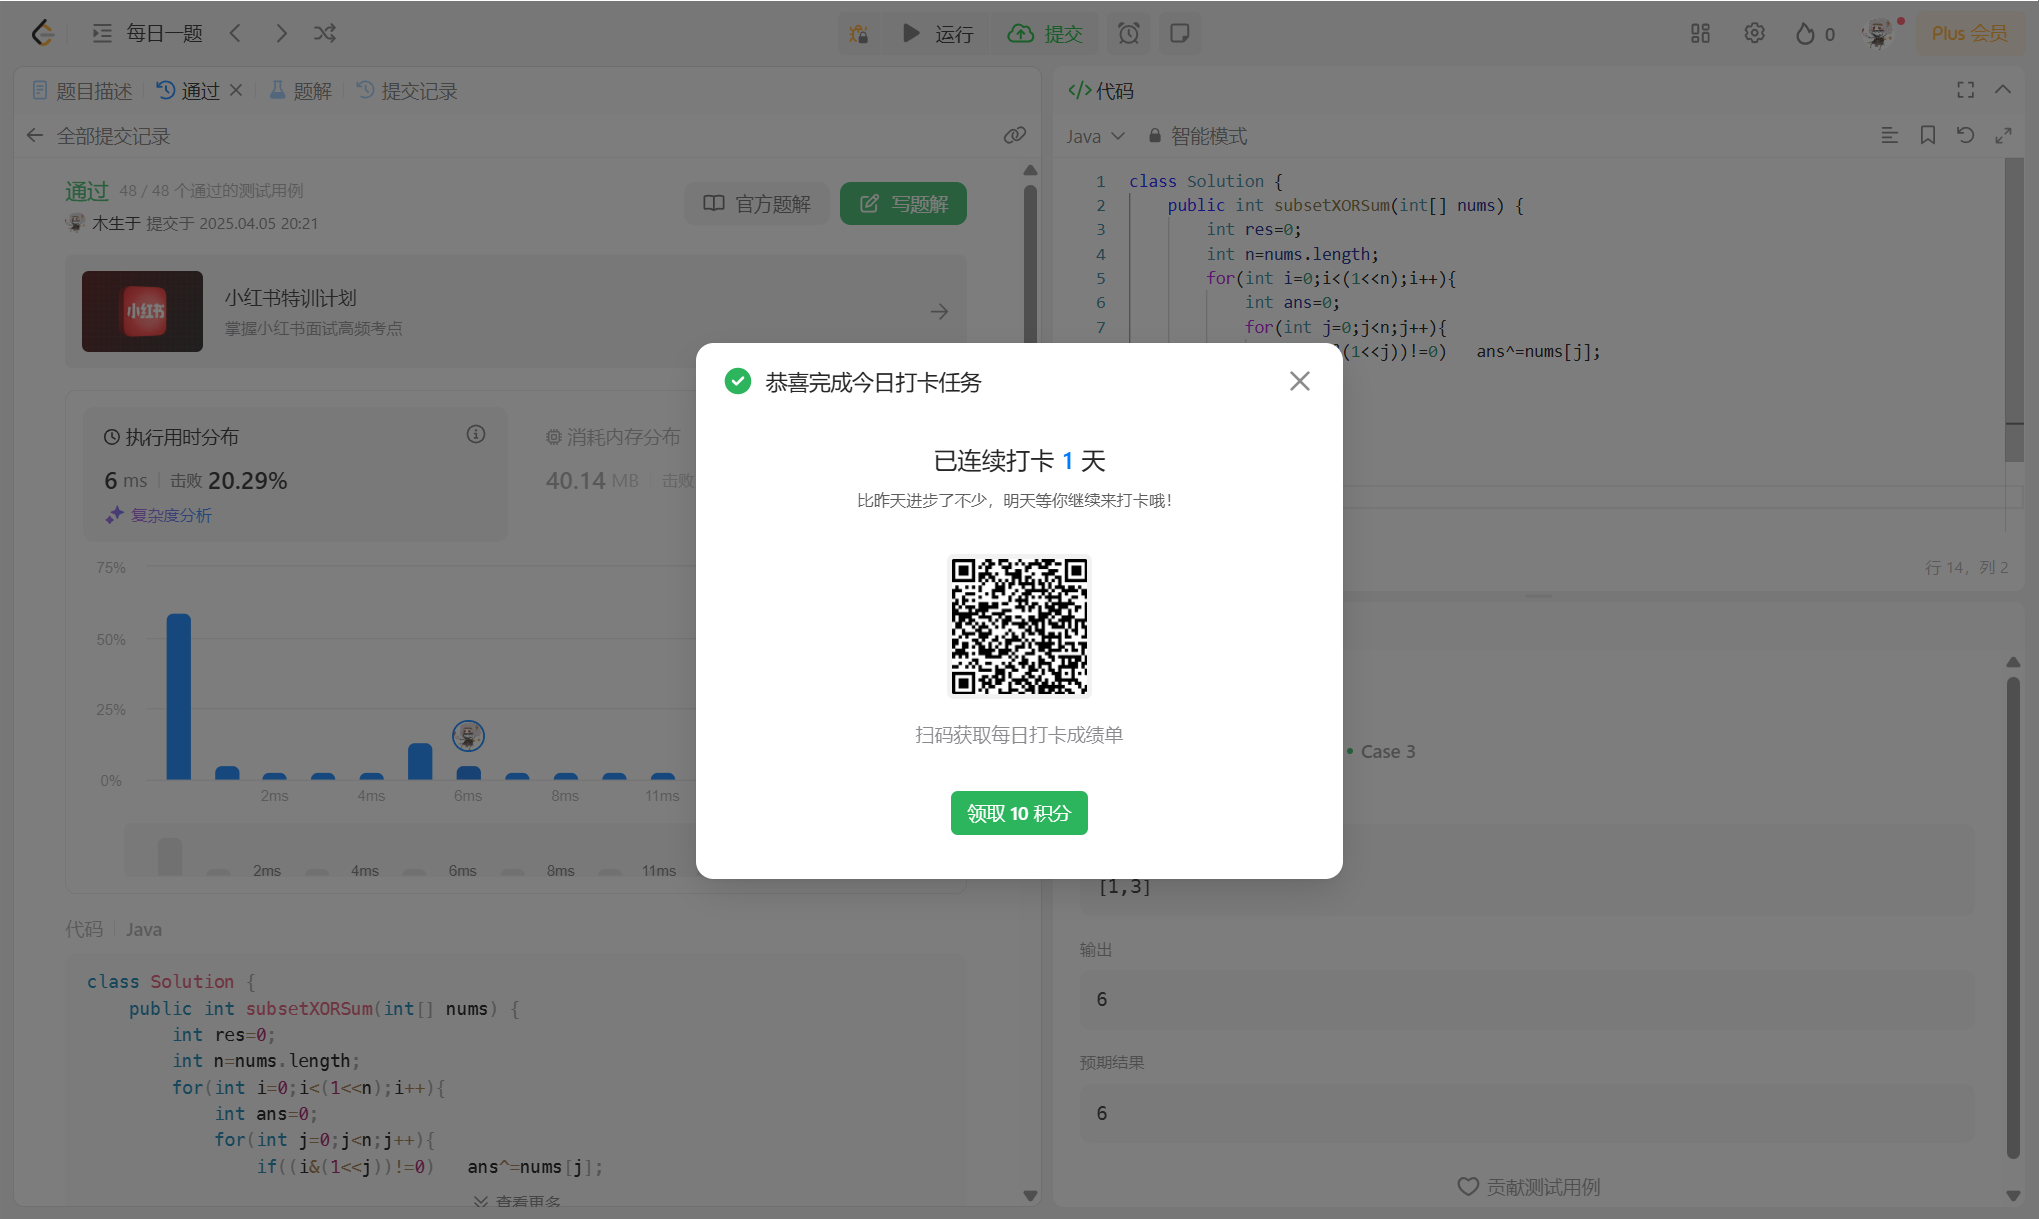Screen dimensions: 2039x1219
Task: Open the debug icon beside Run
Action: (x=858, y=33)
